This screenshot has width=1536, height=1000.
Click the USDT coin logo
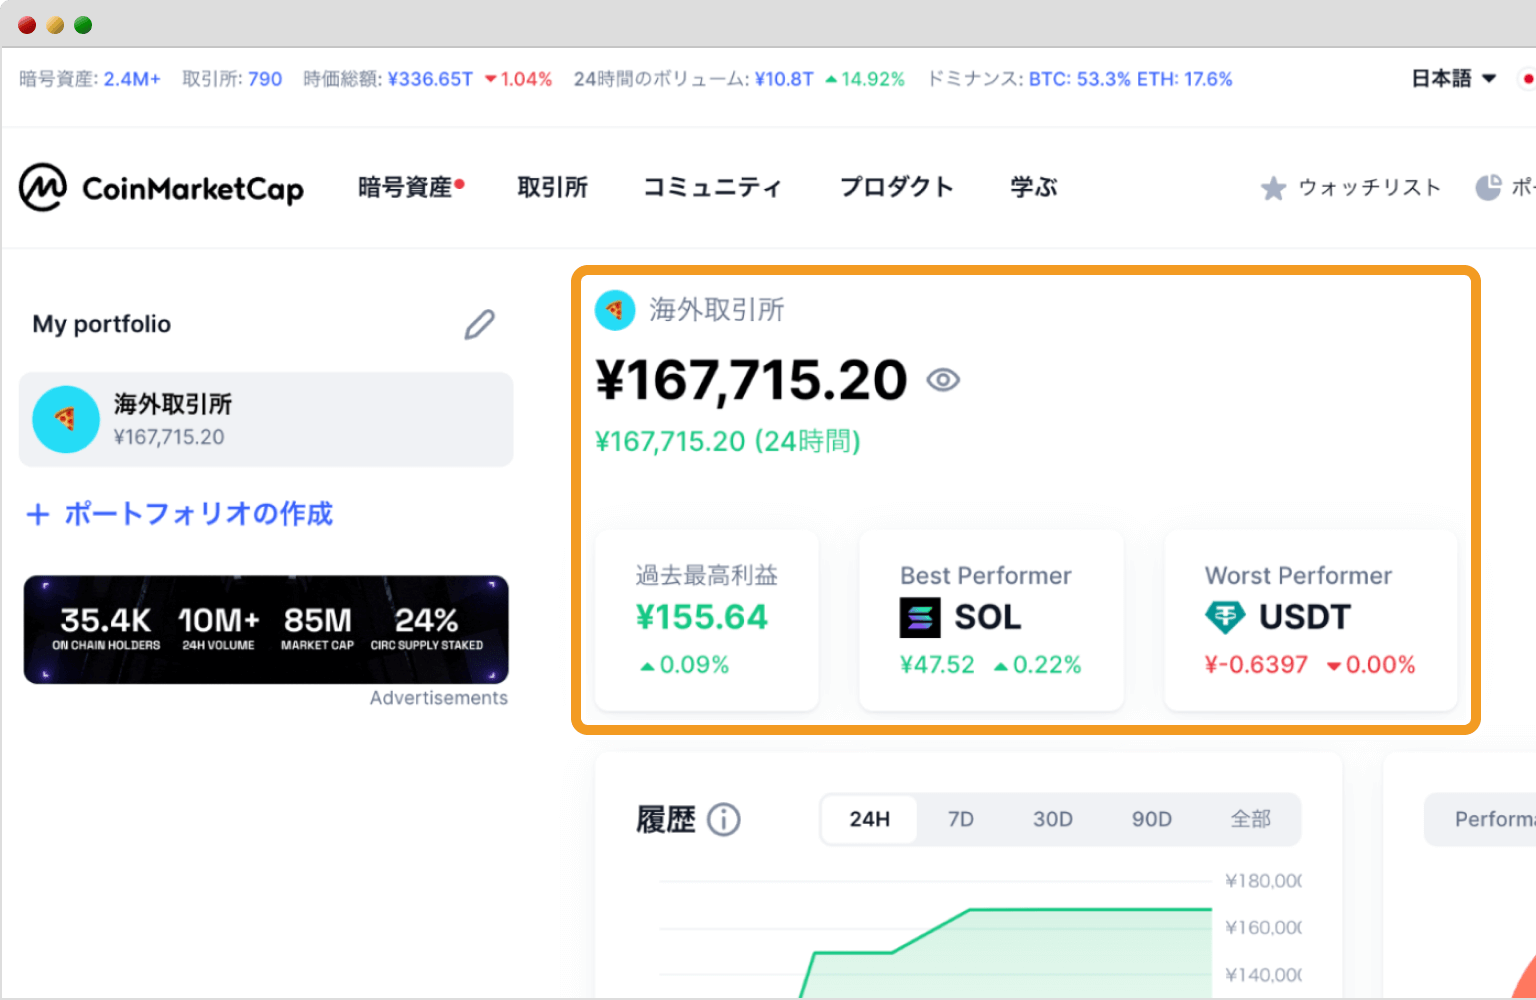coord(1225,617)
